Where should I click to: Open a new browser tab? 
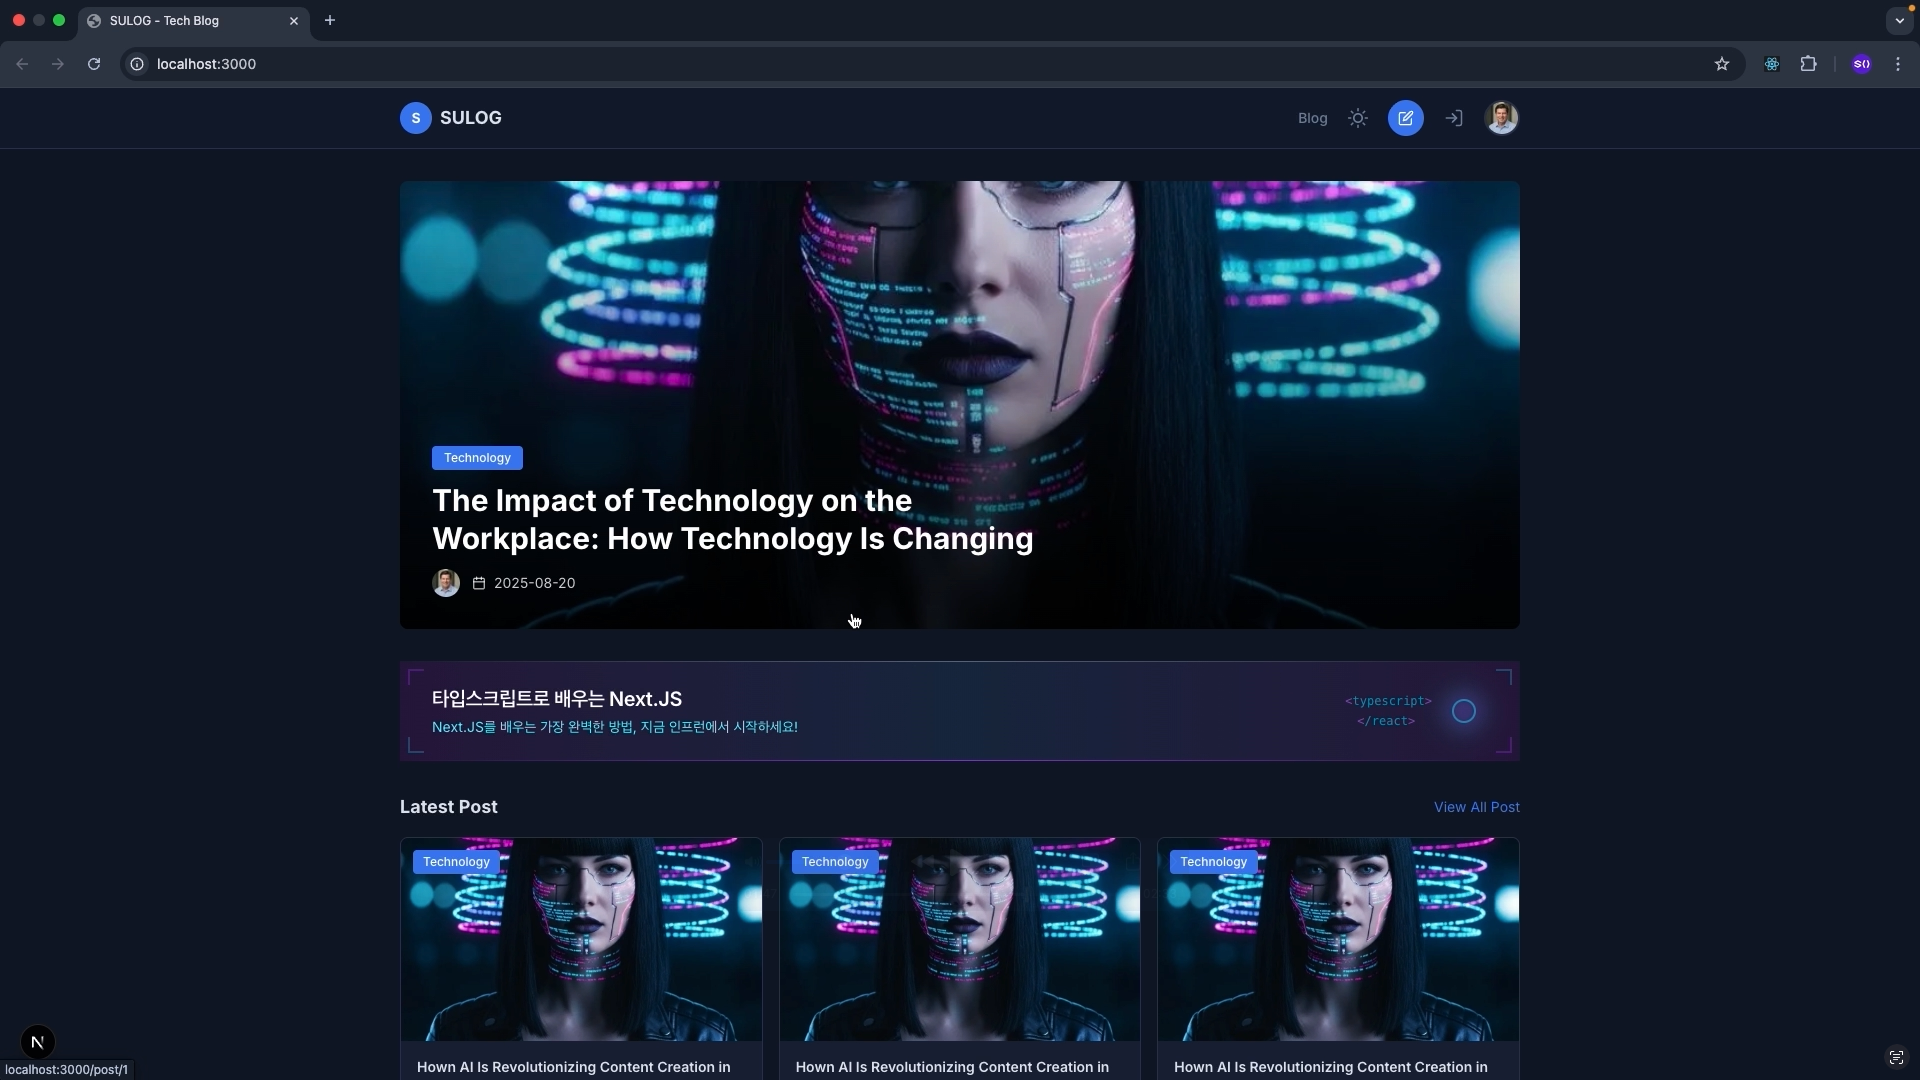330,20
